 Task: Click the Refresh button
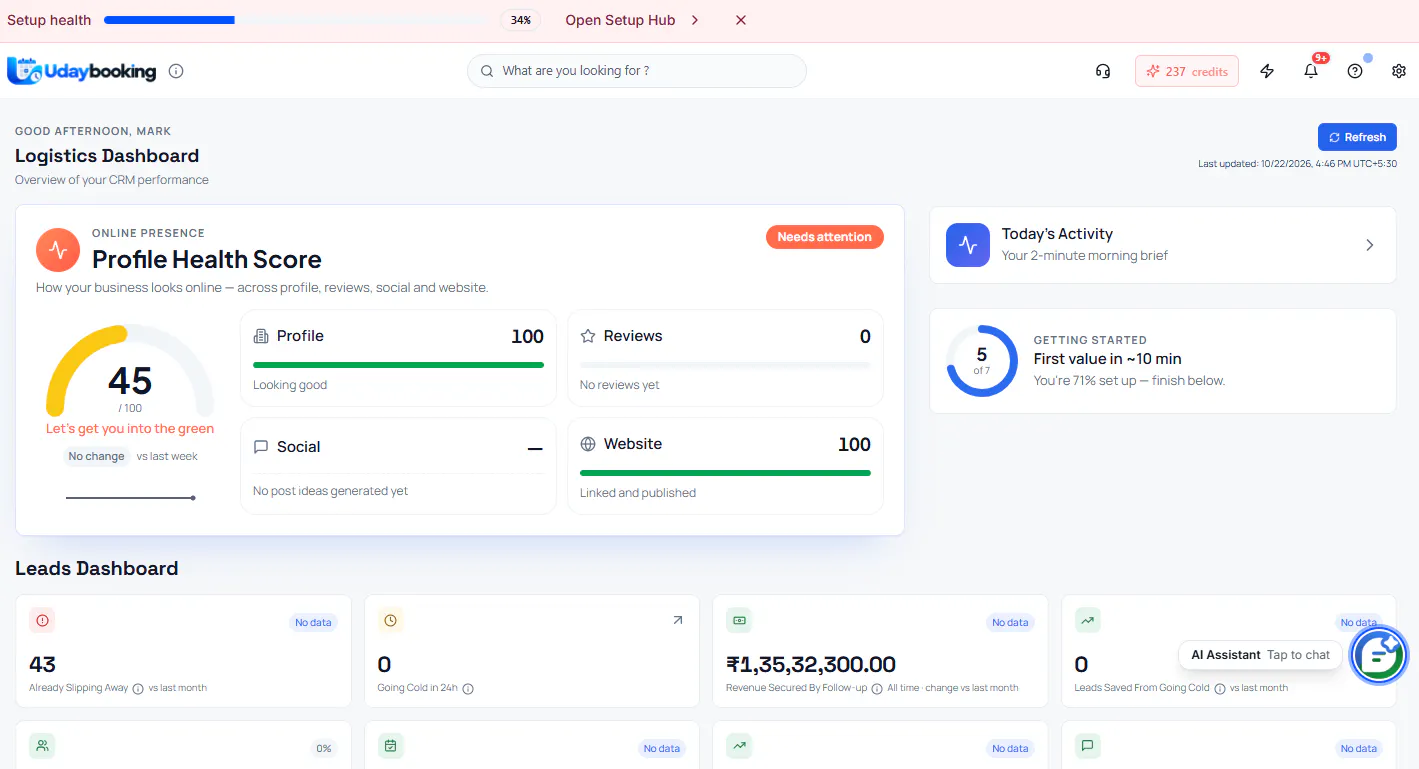pyautogui.click(x=1357, y=137)
